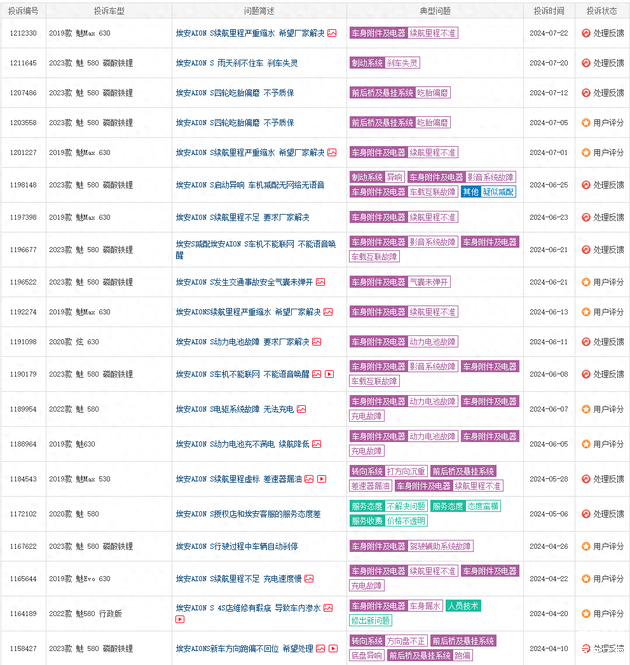Click the 价格不透明 issue tag
This screenshot has width=630, height=665.
point(406,520)
